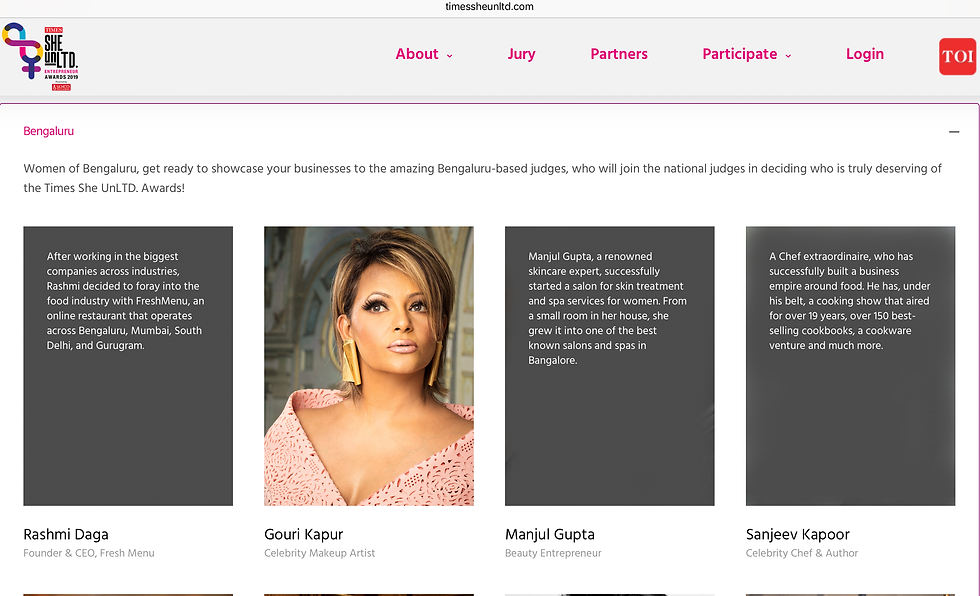Open the red TOI icon

tap(957, 56)
